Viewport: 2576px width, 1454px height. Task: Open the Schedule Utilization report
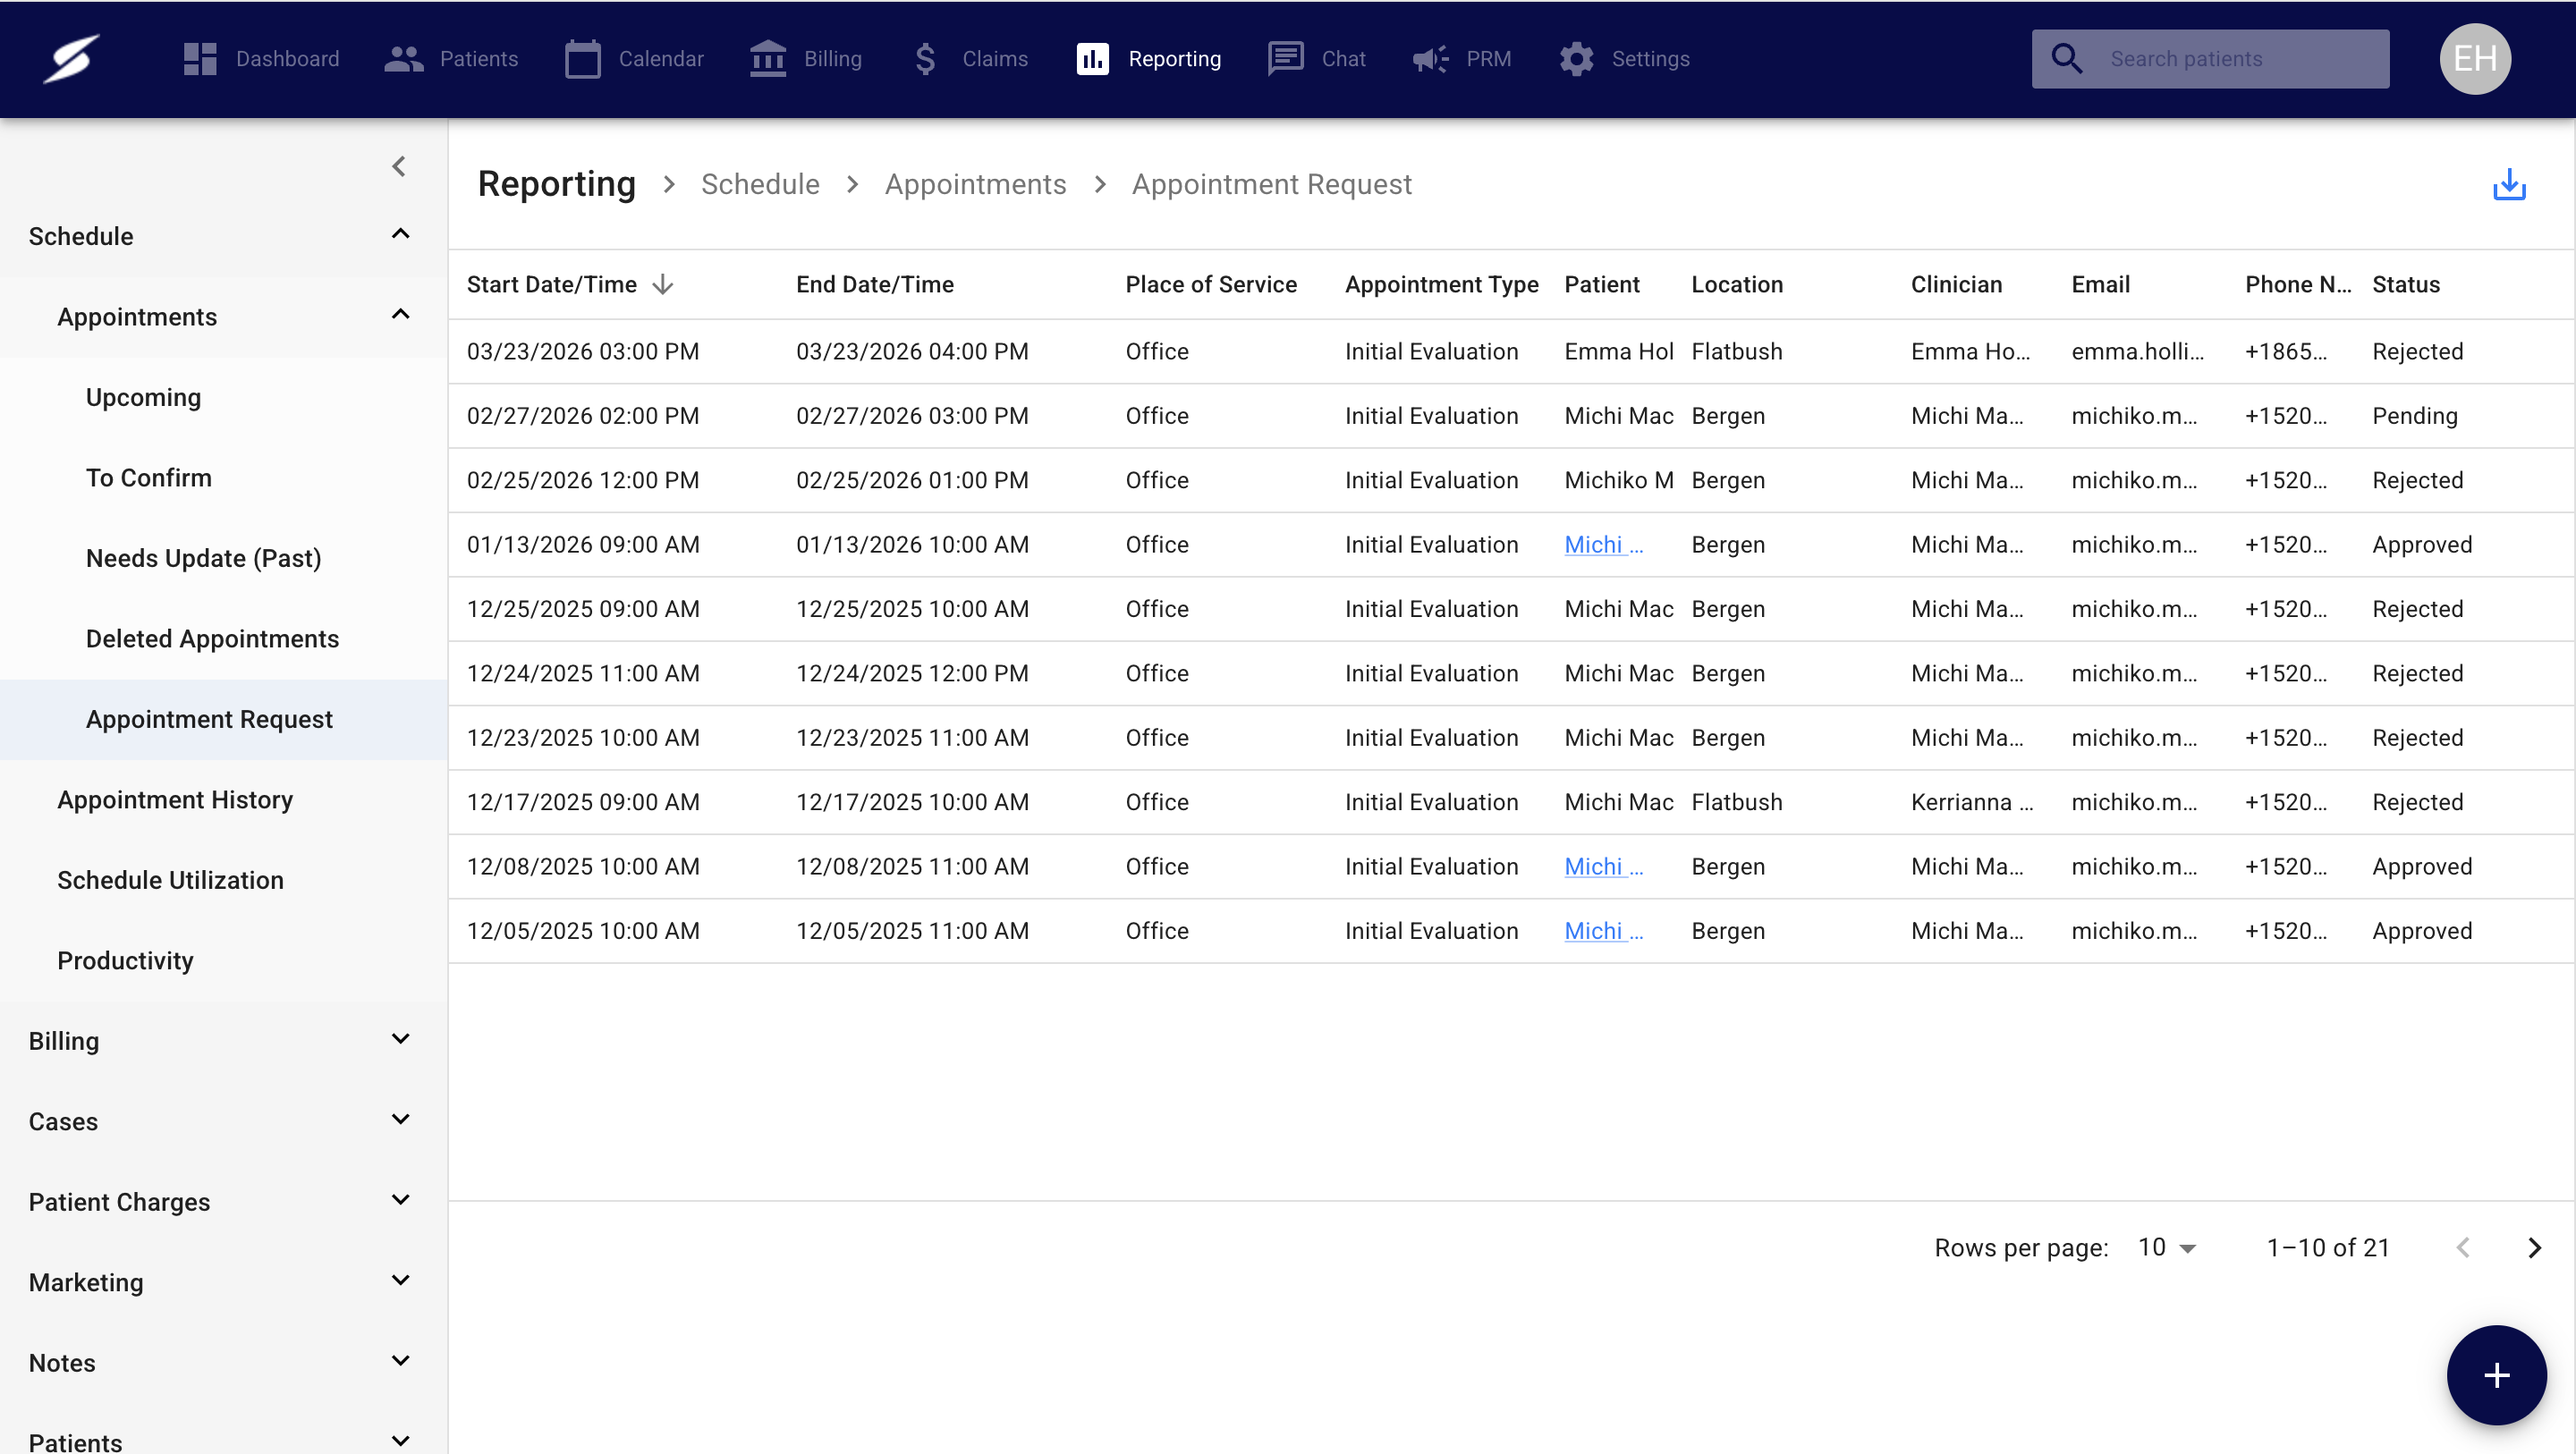pos(170,879)
